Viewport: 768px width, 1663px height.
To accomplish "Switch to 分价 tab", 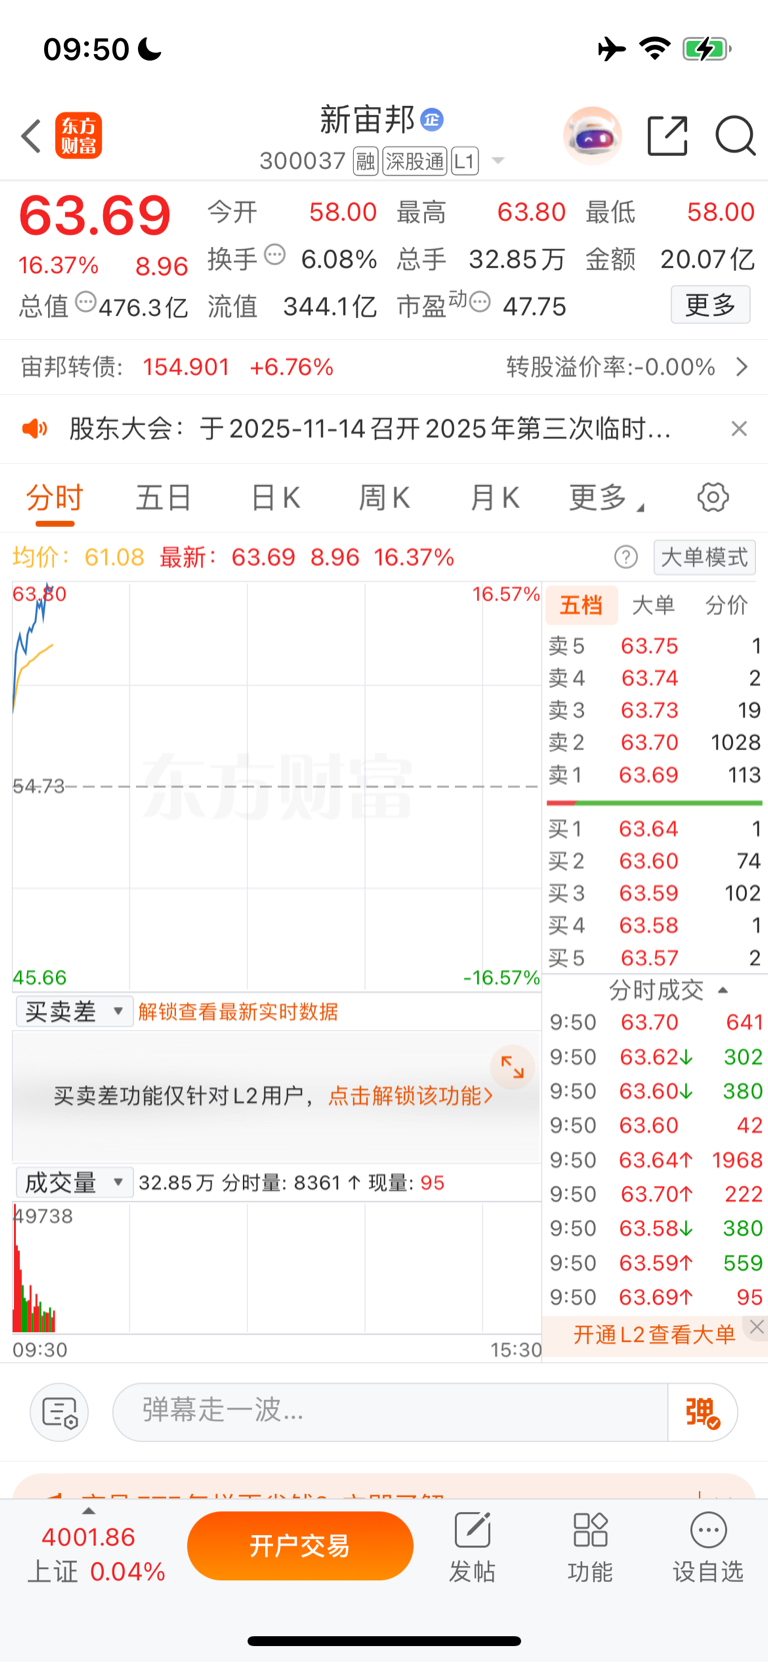I will (727, 605).
